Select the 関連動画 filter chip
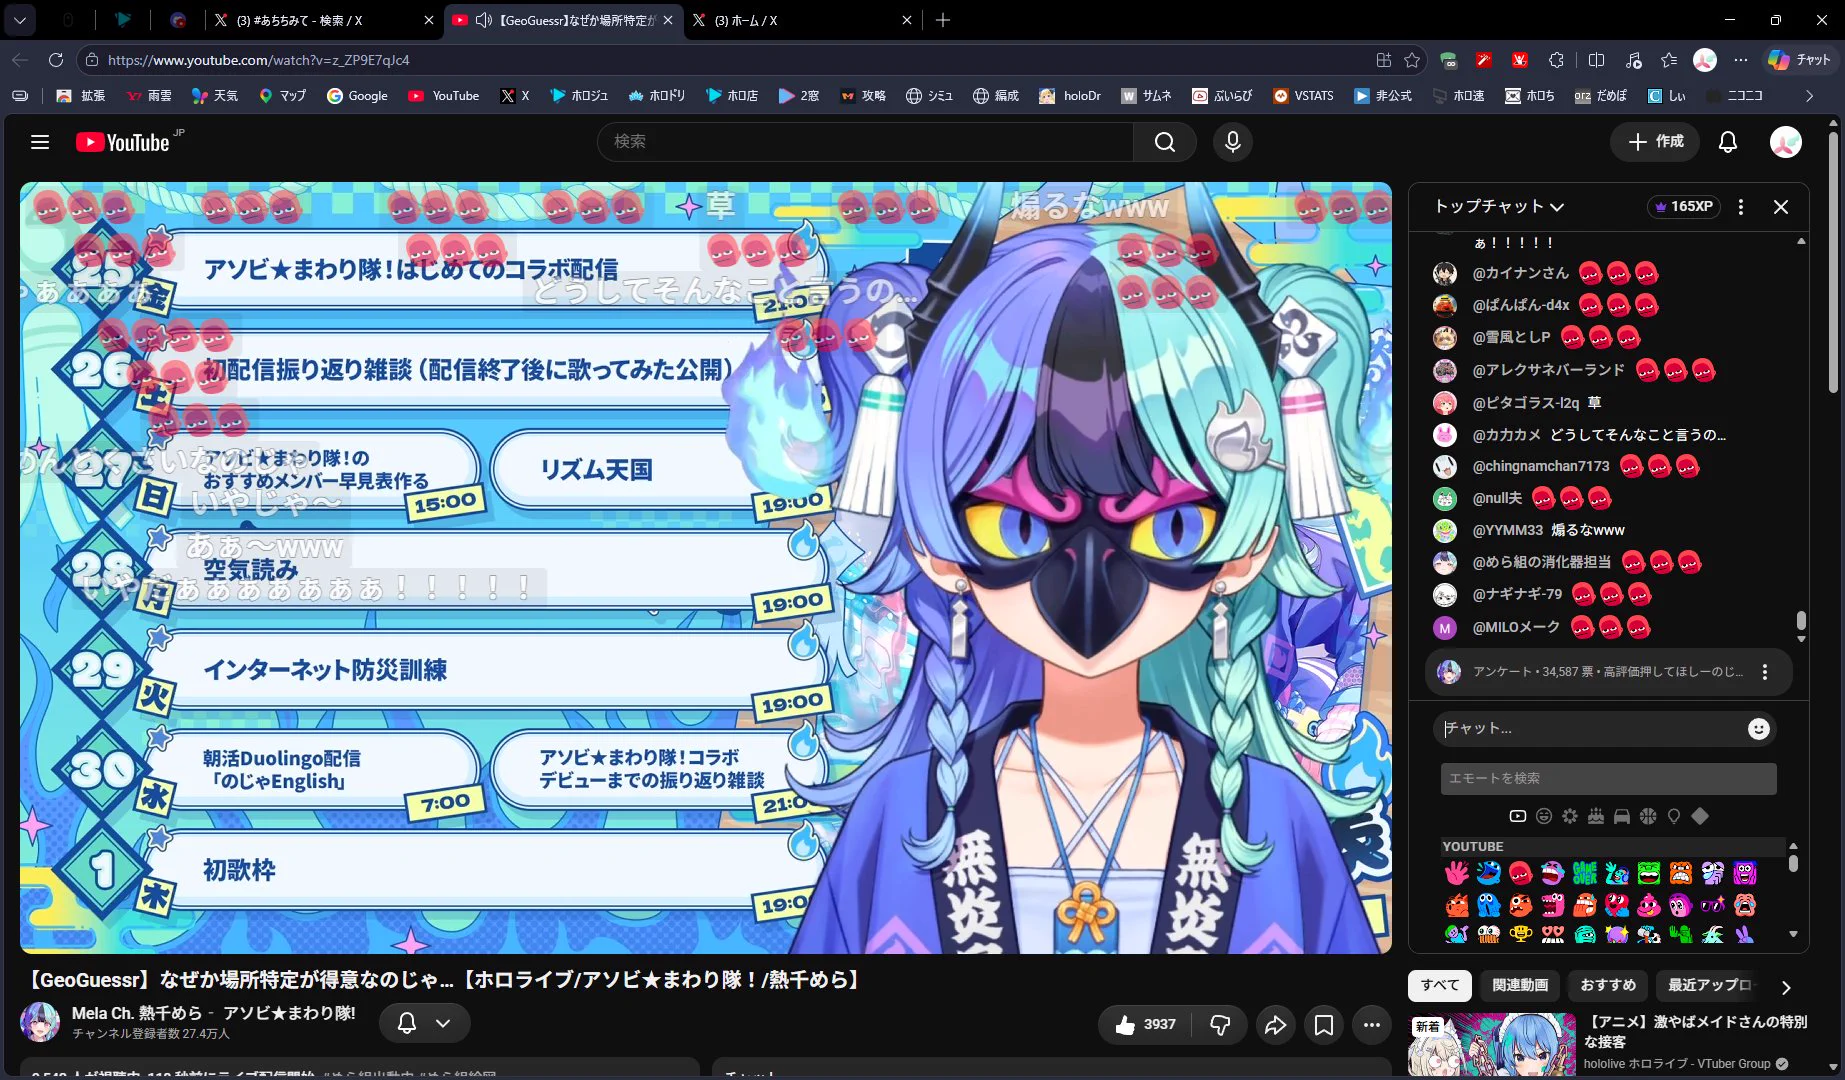 1520,985
